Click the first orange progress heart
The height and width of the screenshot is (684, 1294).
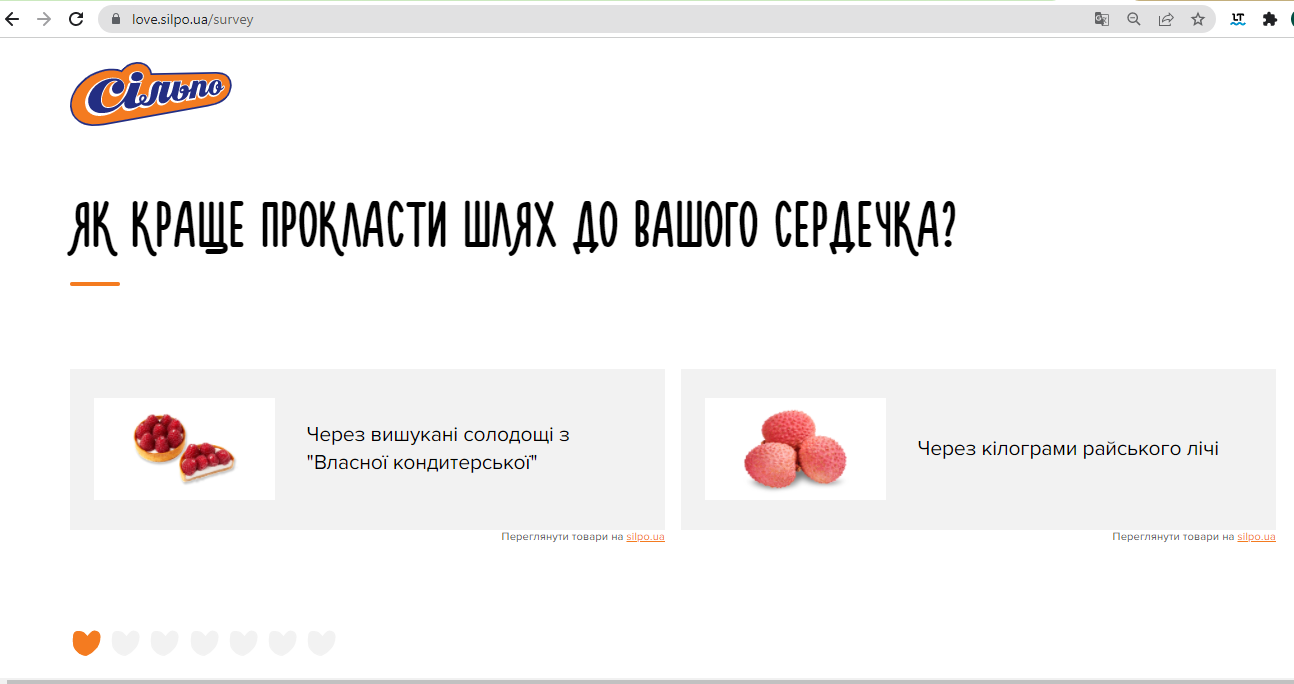tap(87, 643)
